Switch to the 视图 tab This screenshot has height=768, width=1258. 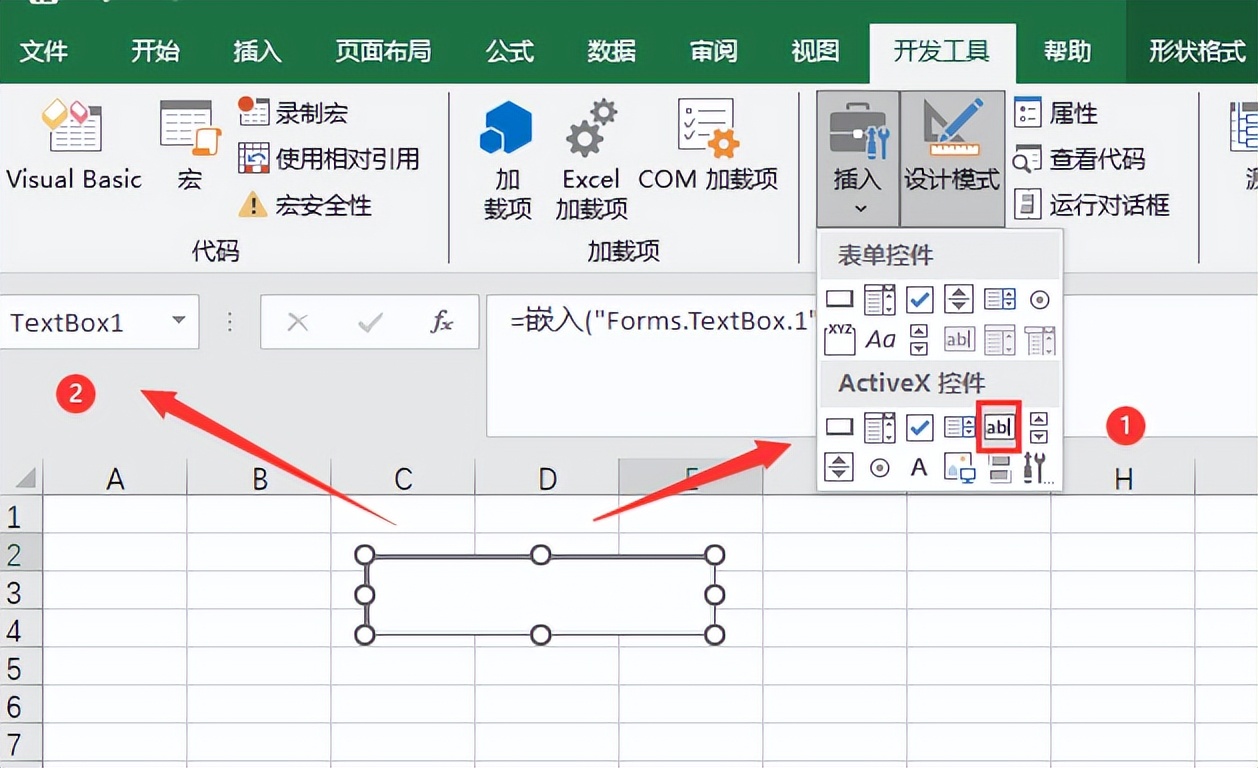[815, 50]
